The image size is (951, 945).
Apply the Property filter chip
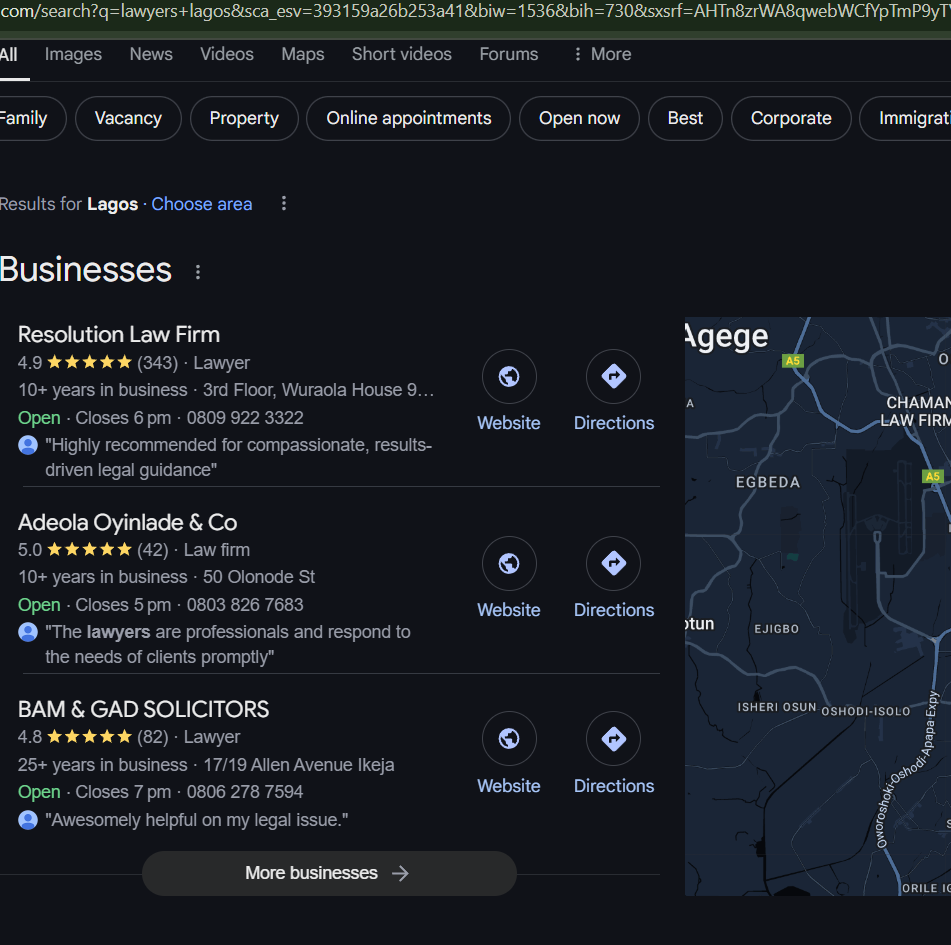click(244, 118)
